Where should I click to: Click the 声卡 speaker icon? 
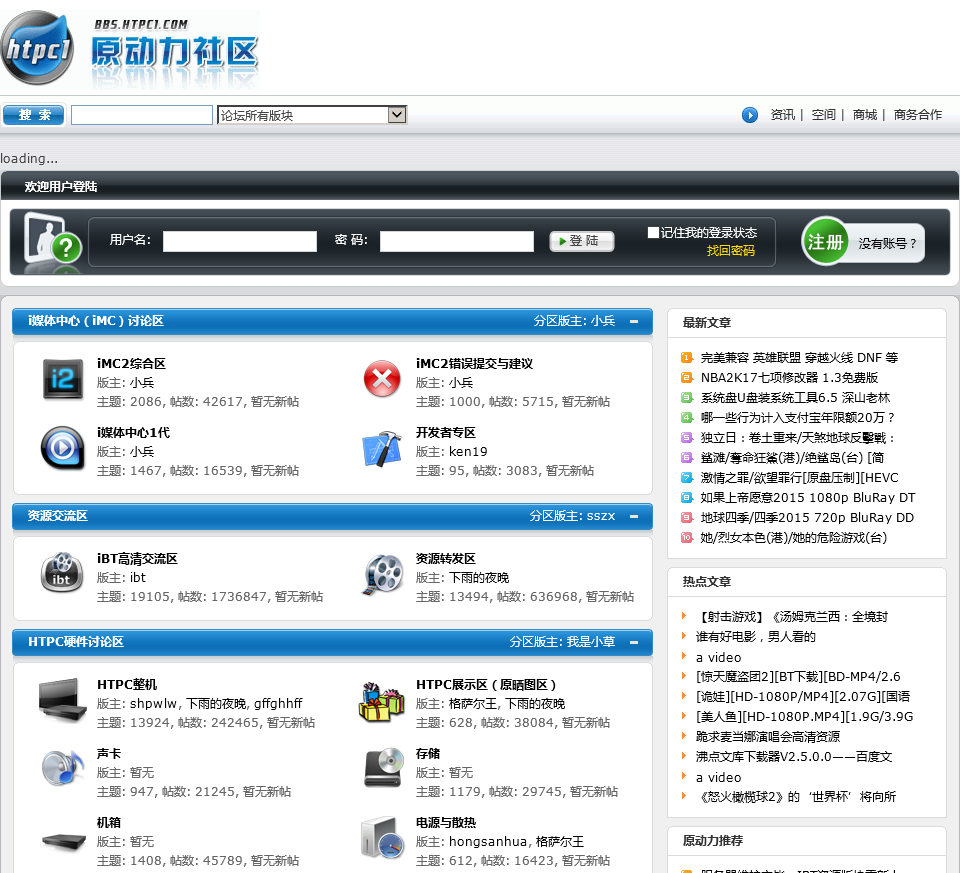click(x=62, y=768)
